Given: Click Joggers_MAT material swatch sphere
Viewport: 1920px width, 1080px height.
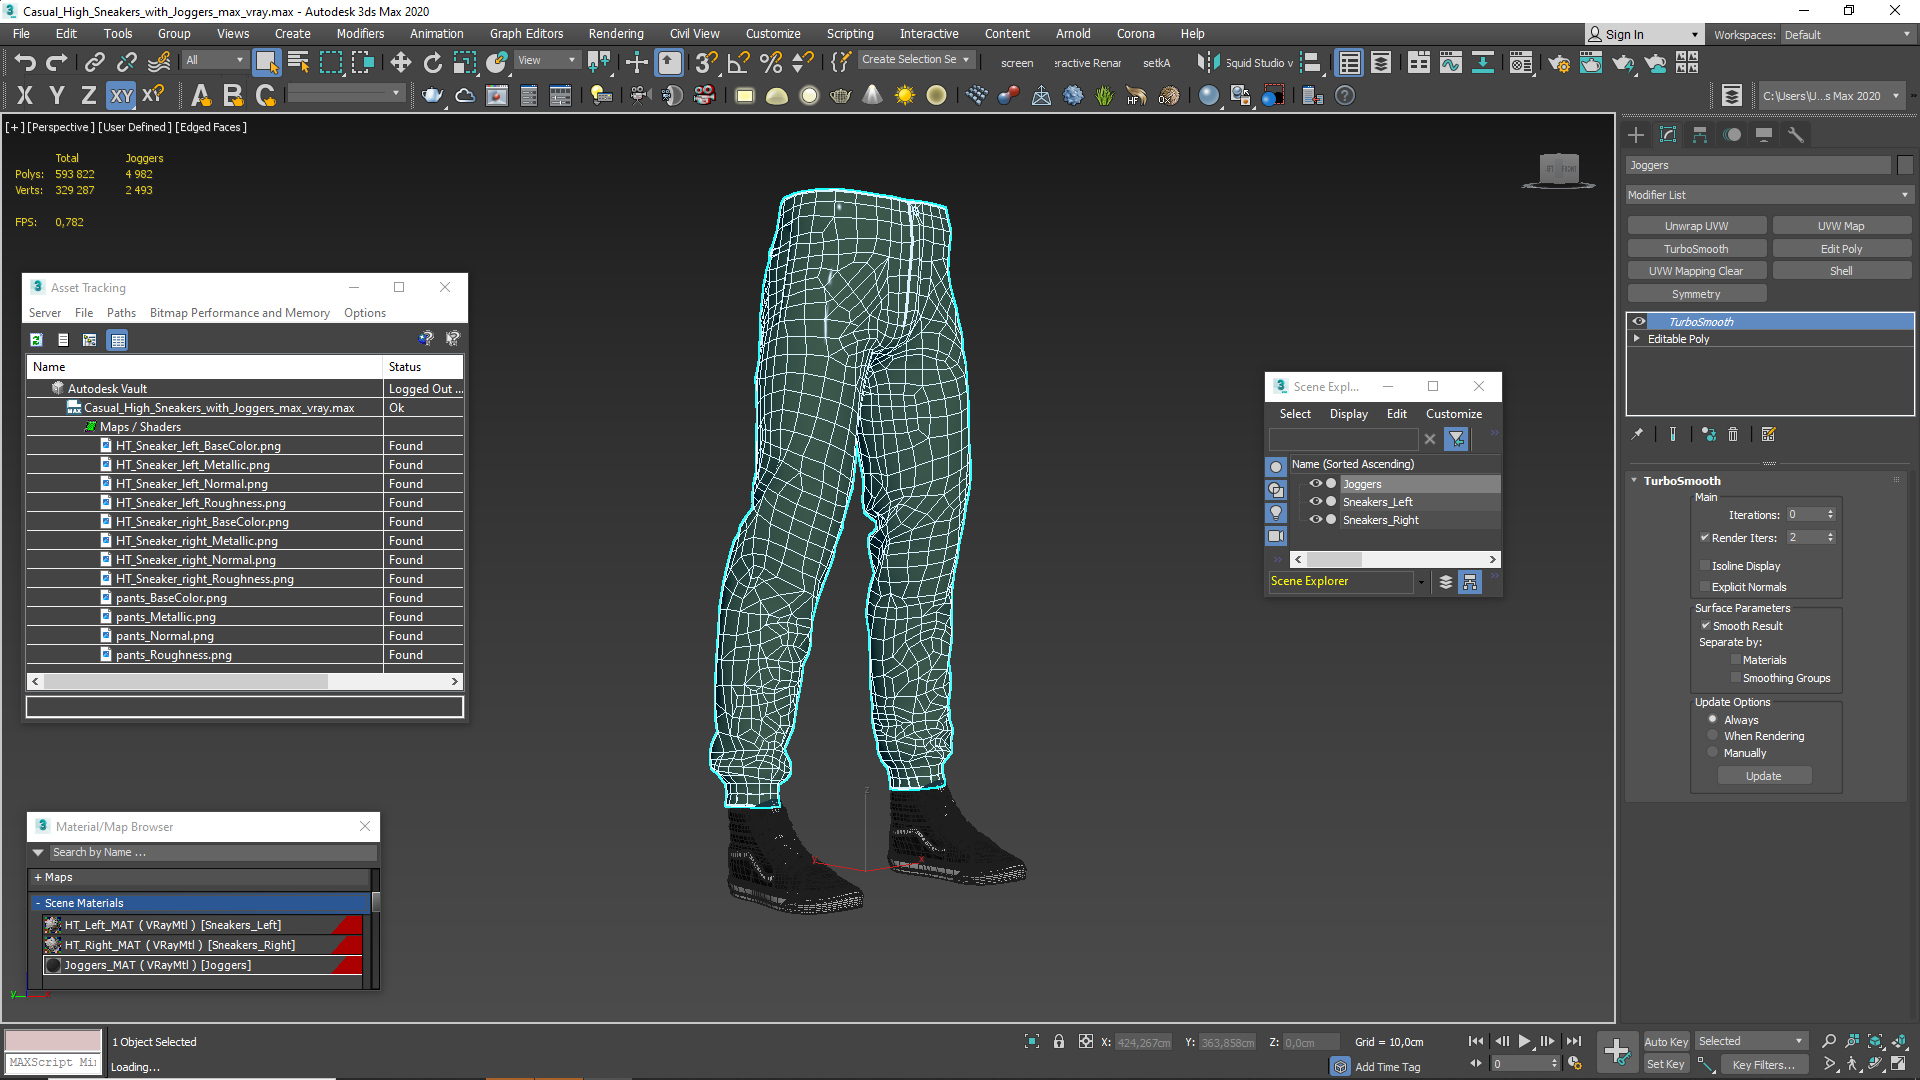Looking at the screenshot, I should (x=54, y=965).
